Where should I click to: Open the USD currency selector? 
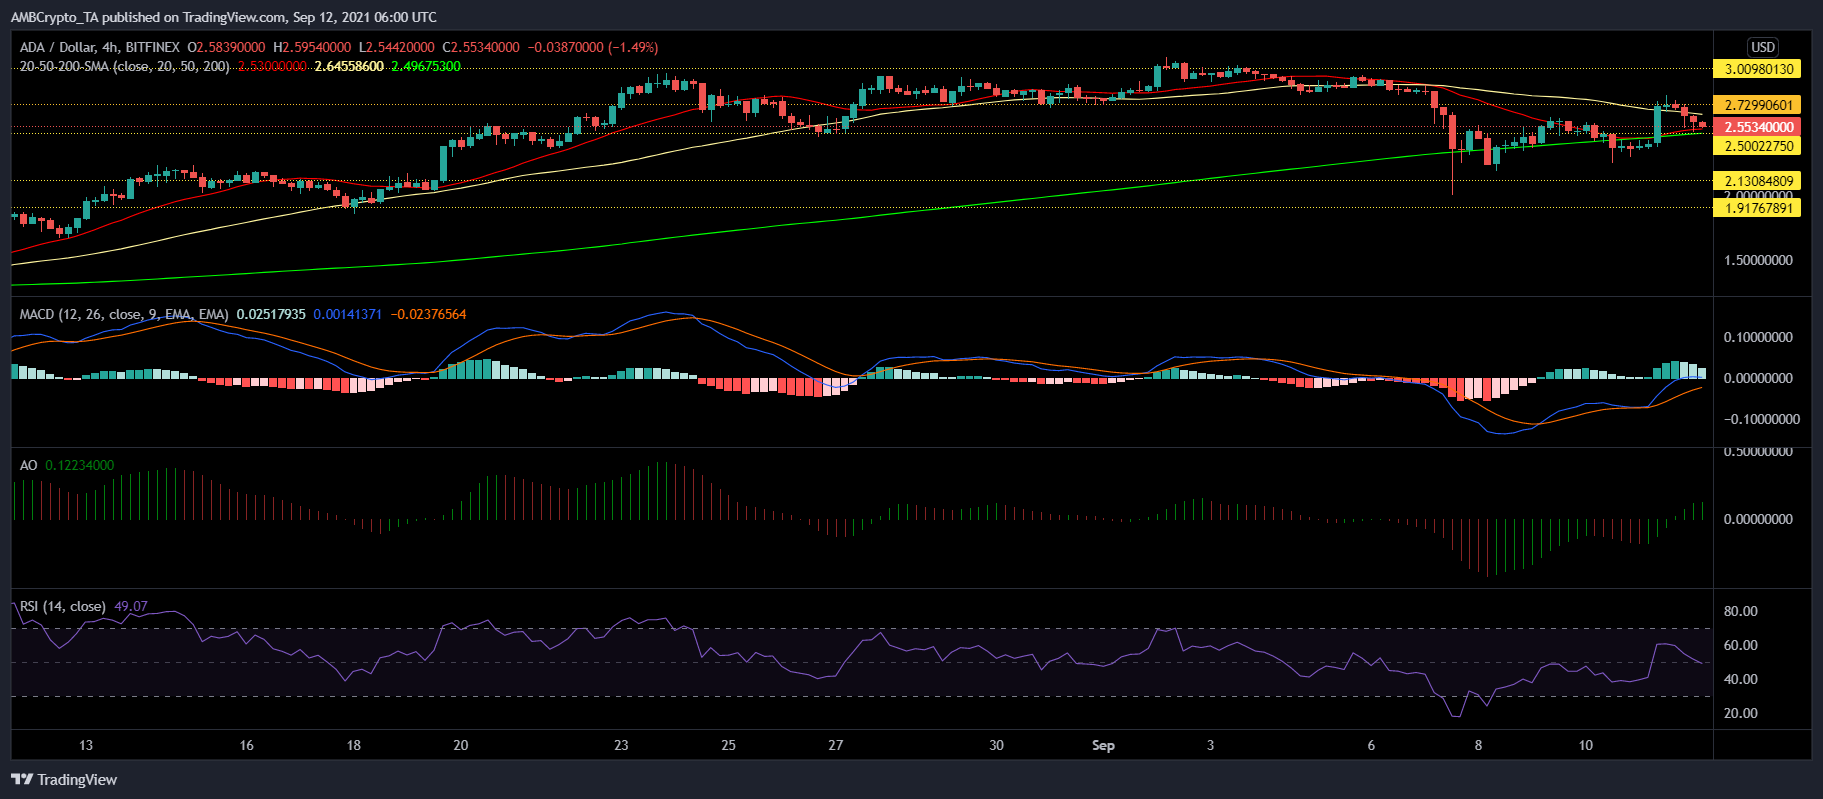(1763, 47)
